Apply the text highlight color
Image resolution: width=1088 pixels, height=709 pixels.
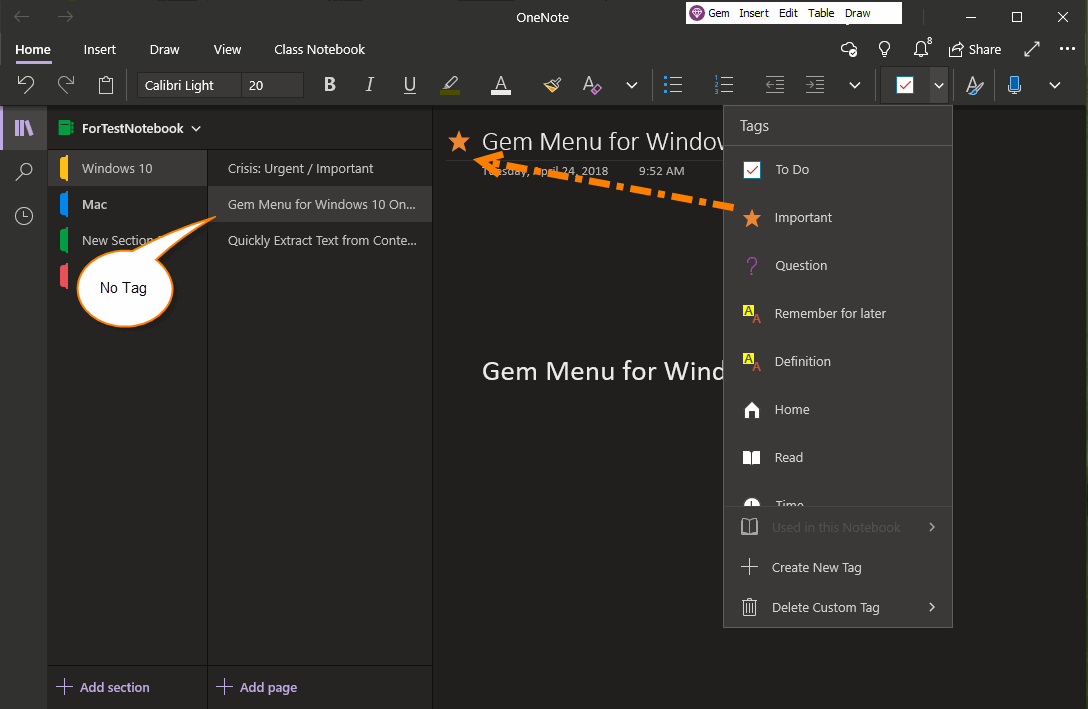coord(450,85)
